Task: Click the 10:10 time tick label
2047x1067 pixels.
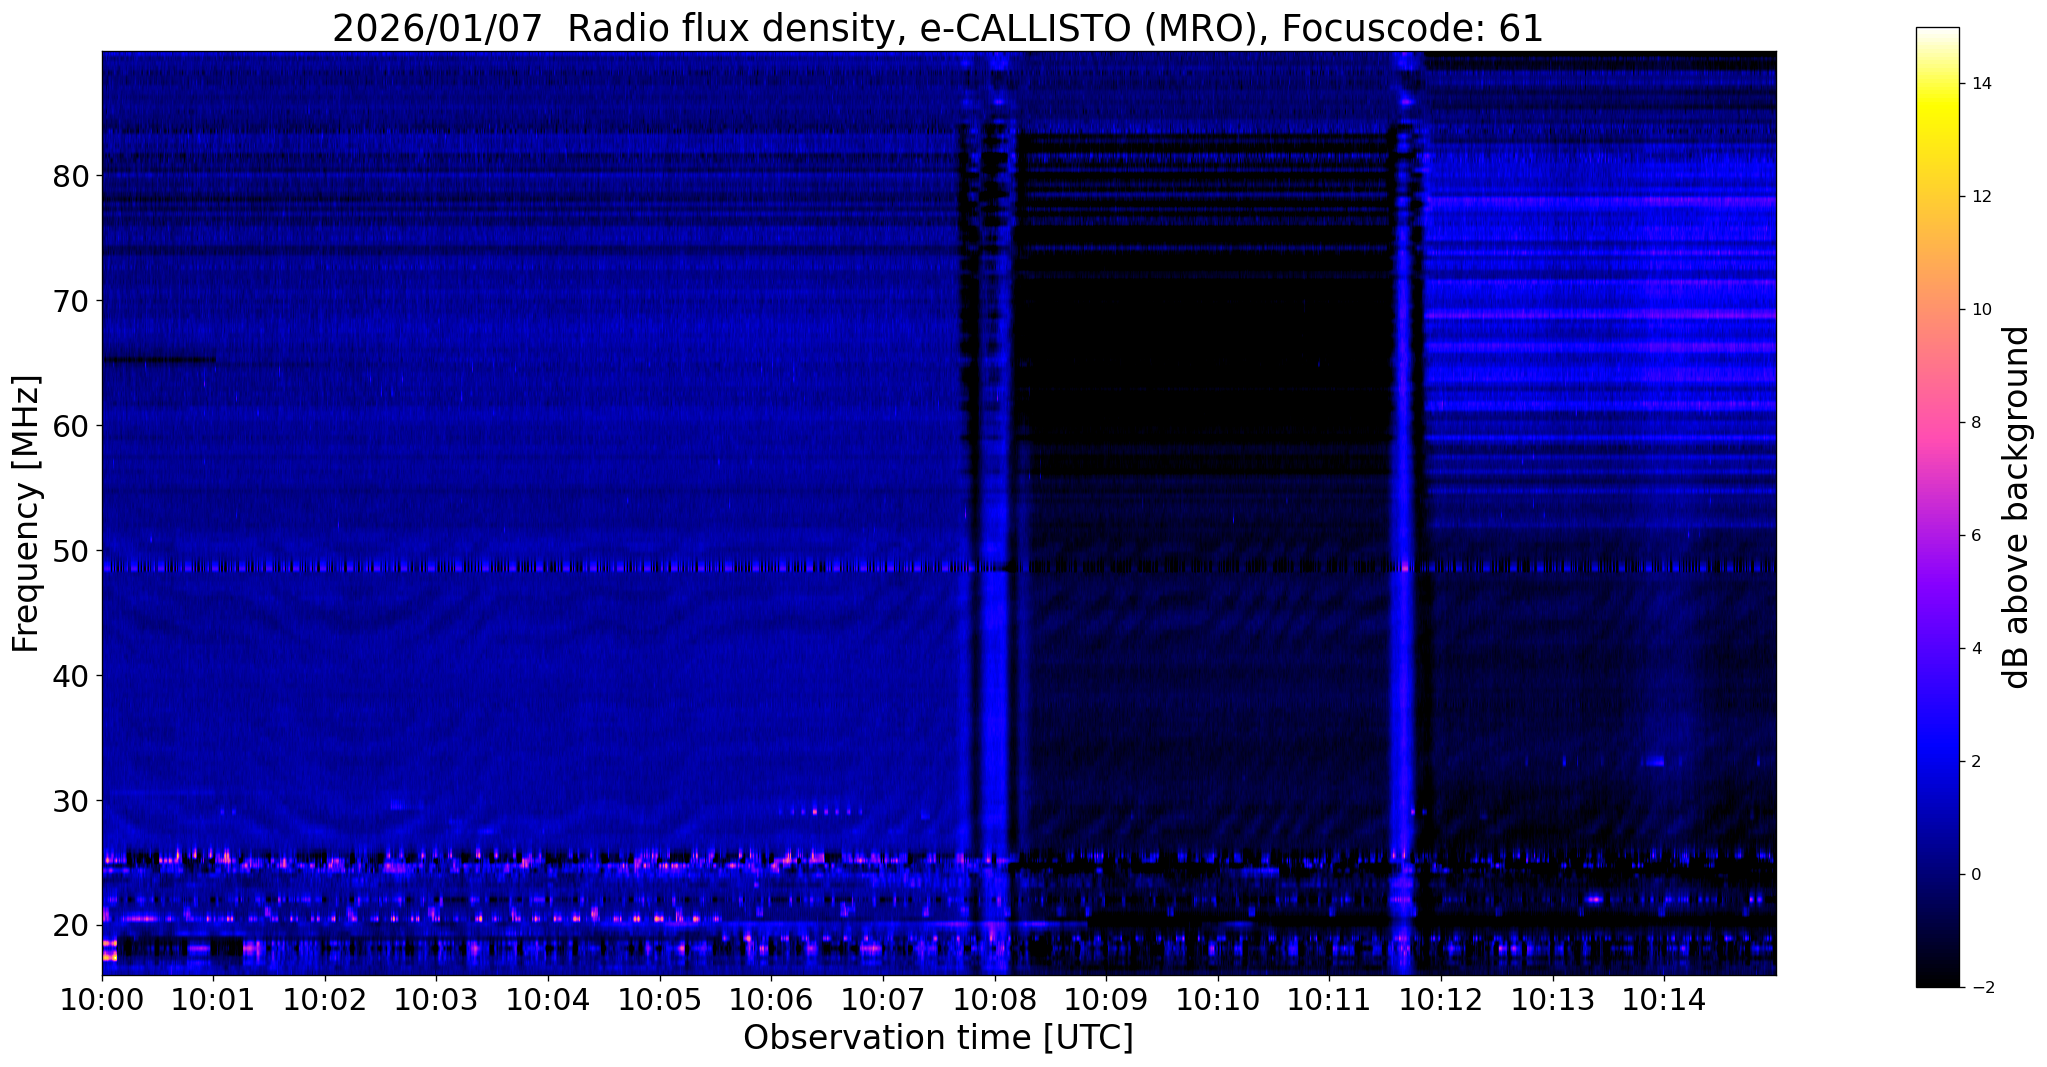Action: click(x=1218, y=999)
